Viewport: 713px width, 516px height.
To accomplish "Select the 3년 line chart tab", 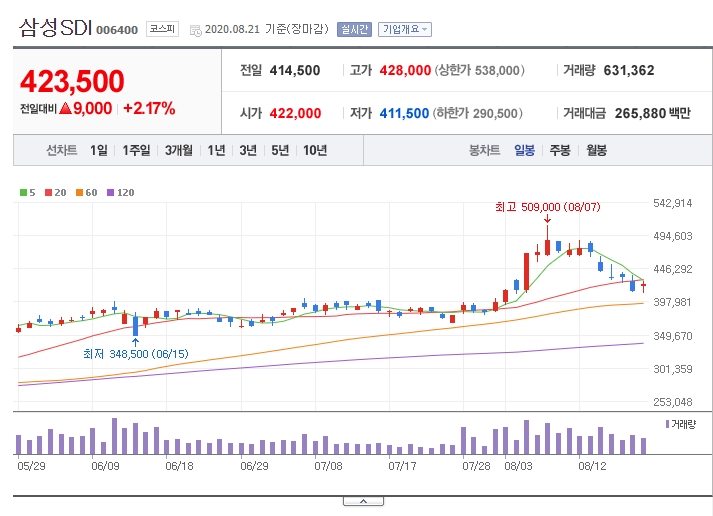I will click(248, 150).
